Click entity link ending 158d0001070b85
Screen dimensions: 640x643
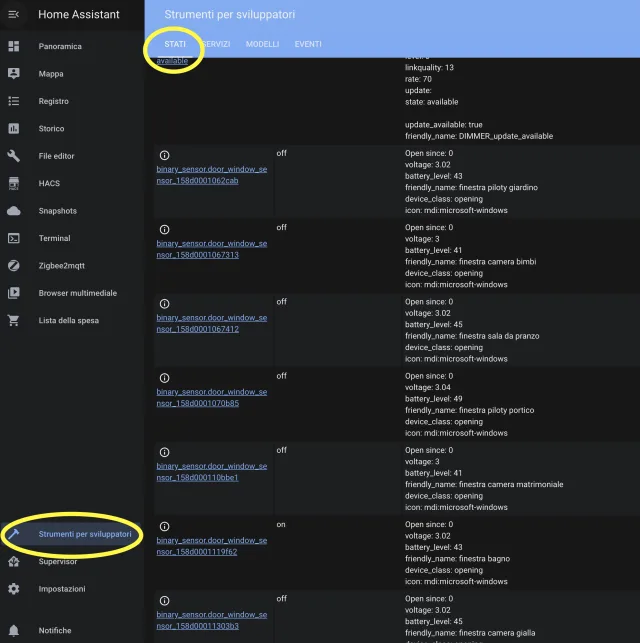[x=212, y=398]
